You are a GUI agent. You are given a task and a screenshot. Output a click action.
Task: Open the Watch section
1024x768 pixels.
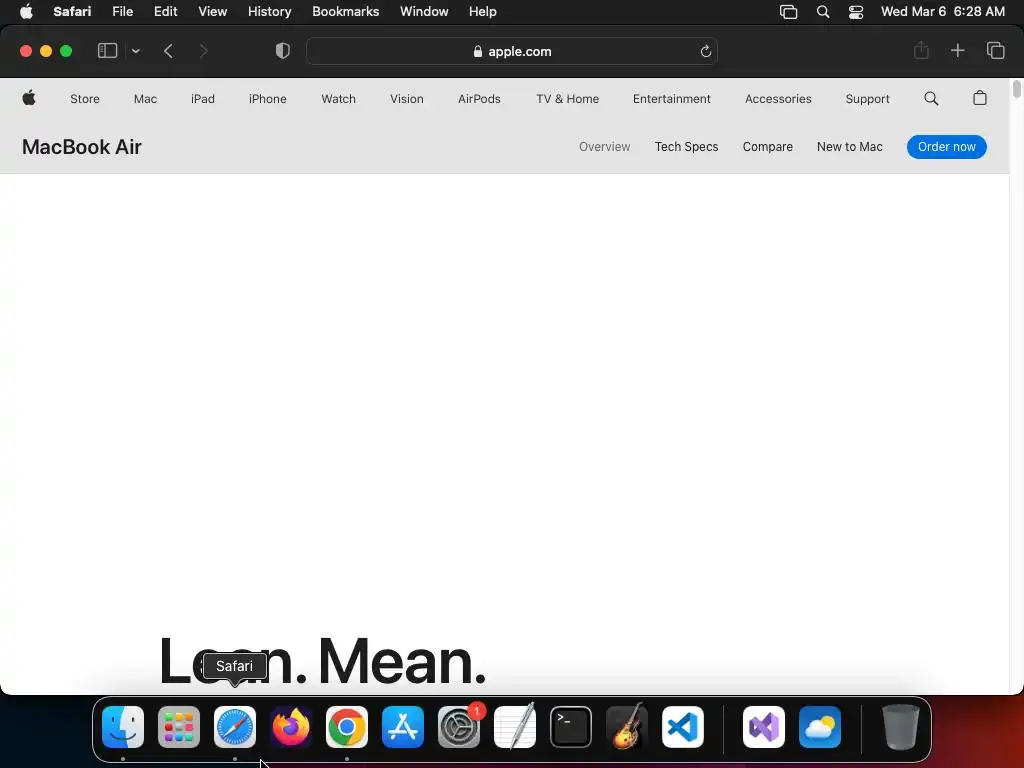[x=338, y=99]
